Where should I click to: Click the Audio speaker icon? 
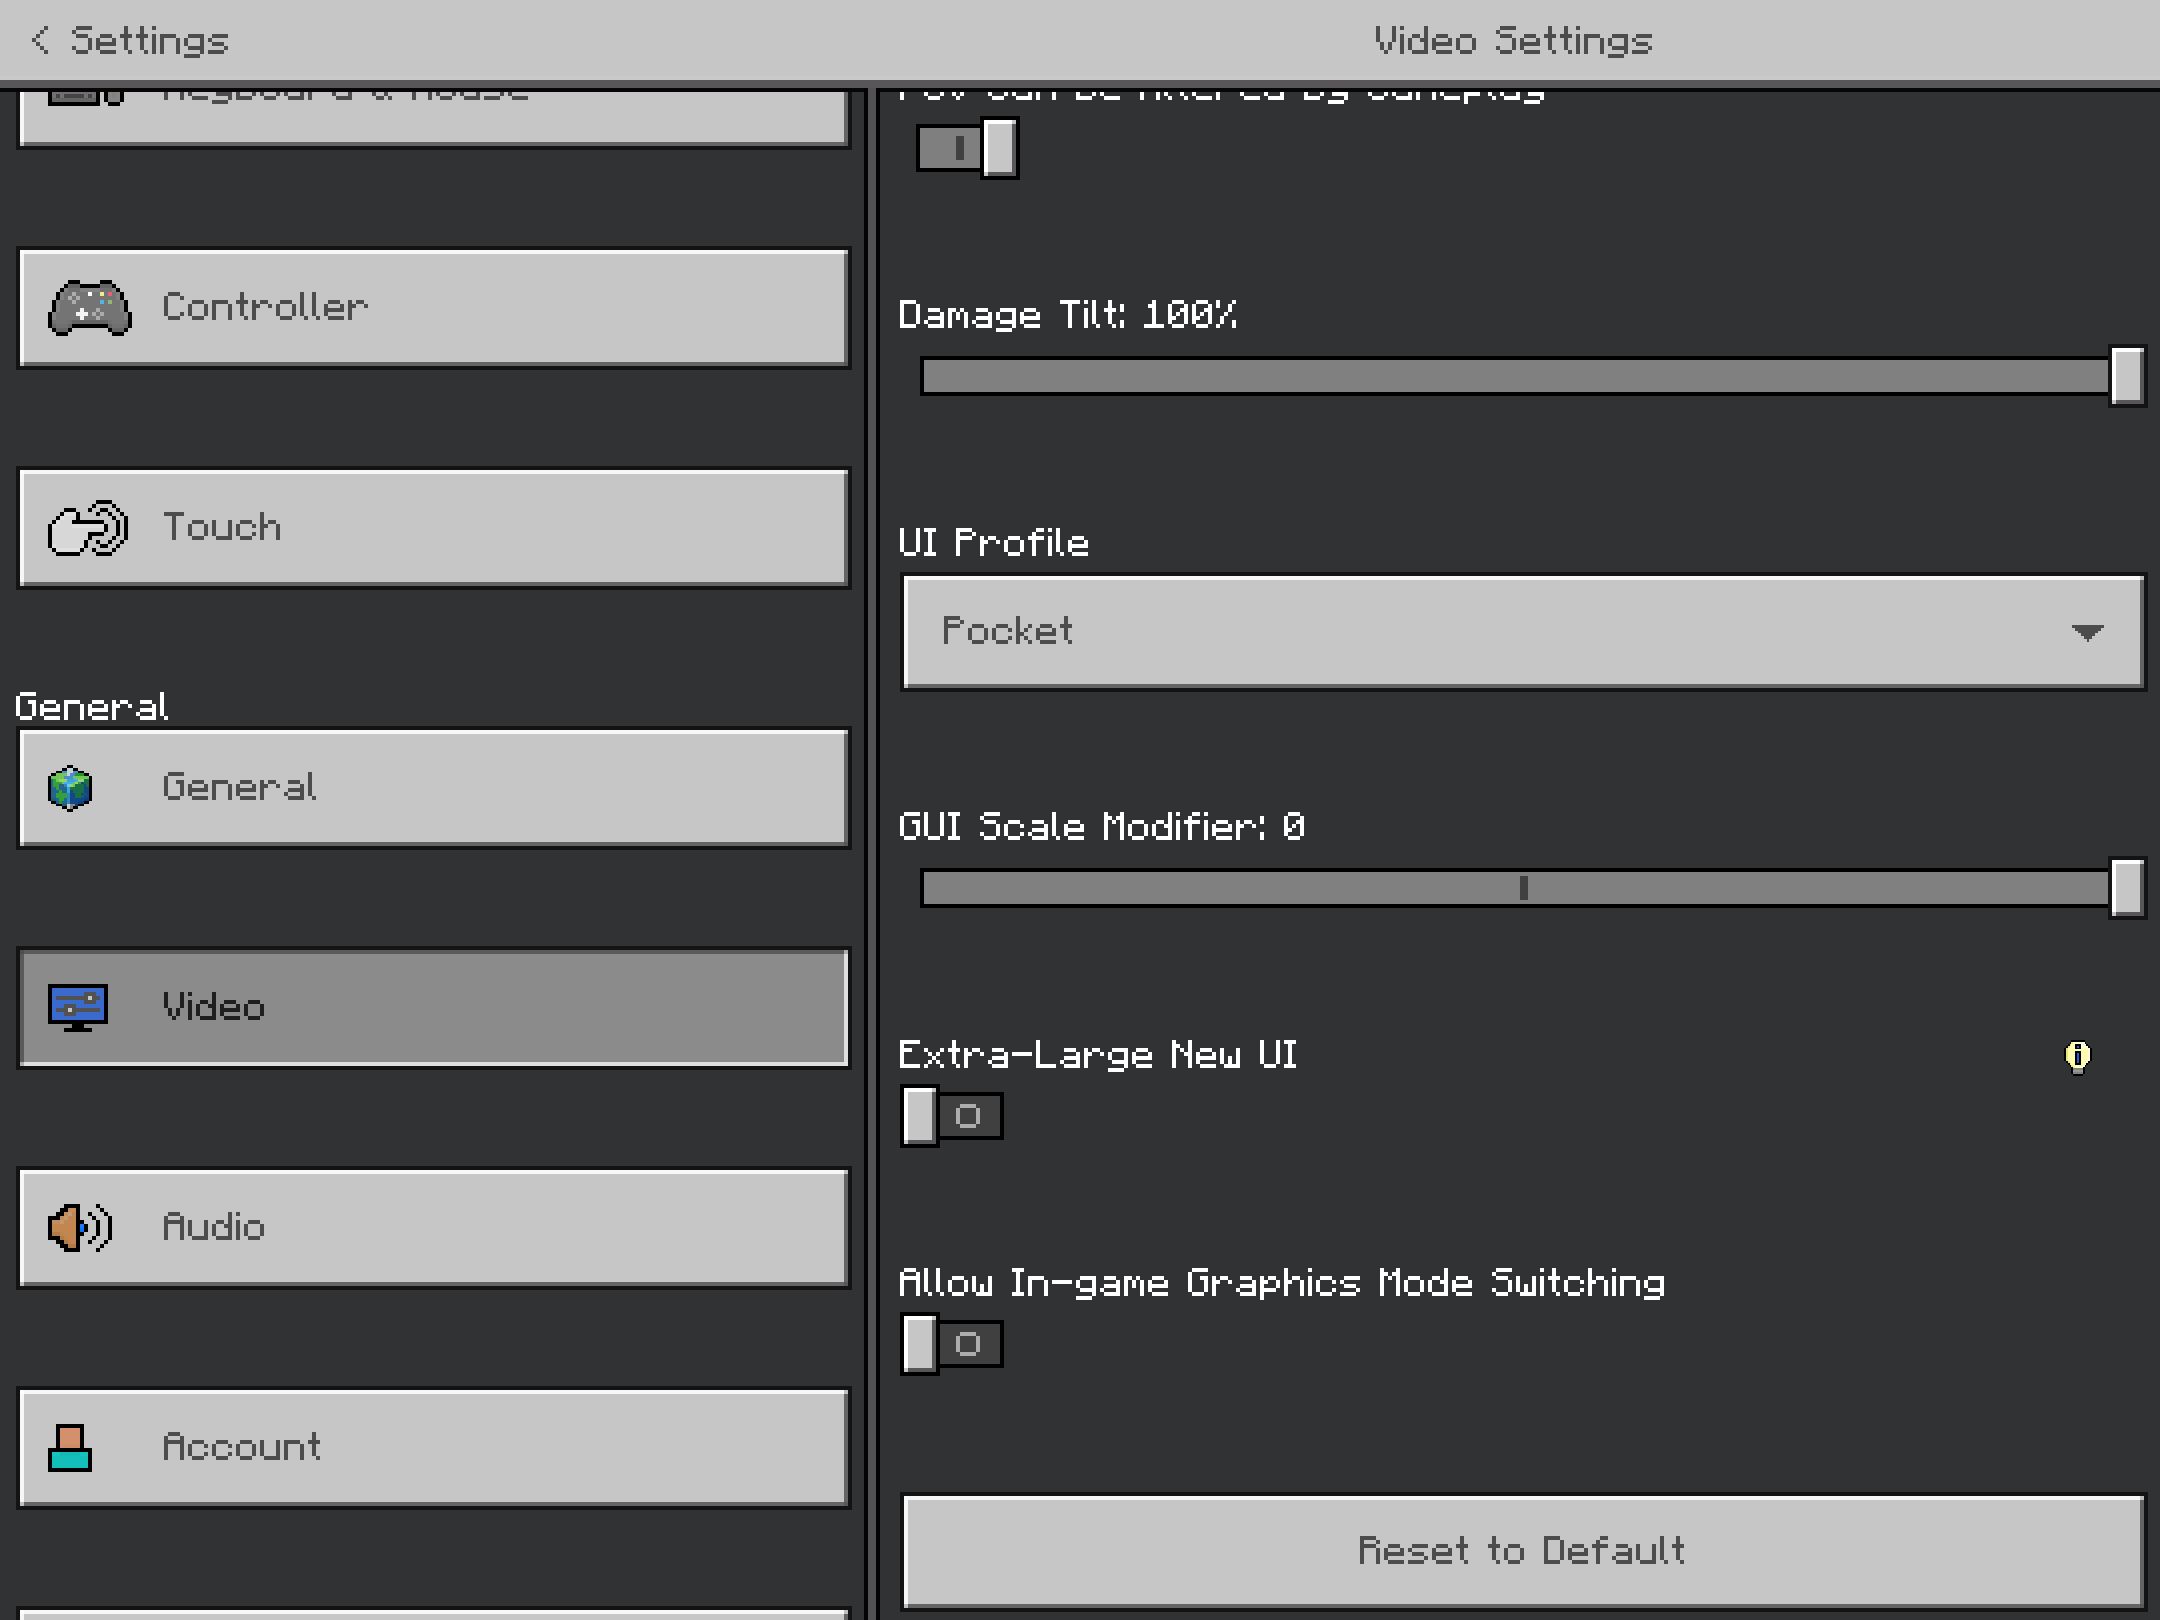point(80,1228)
